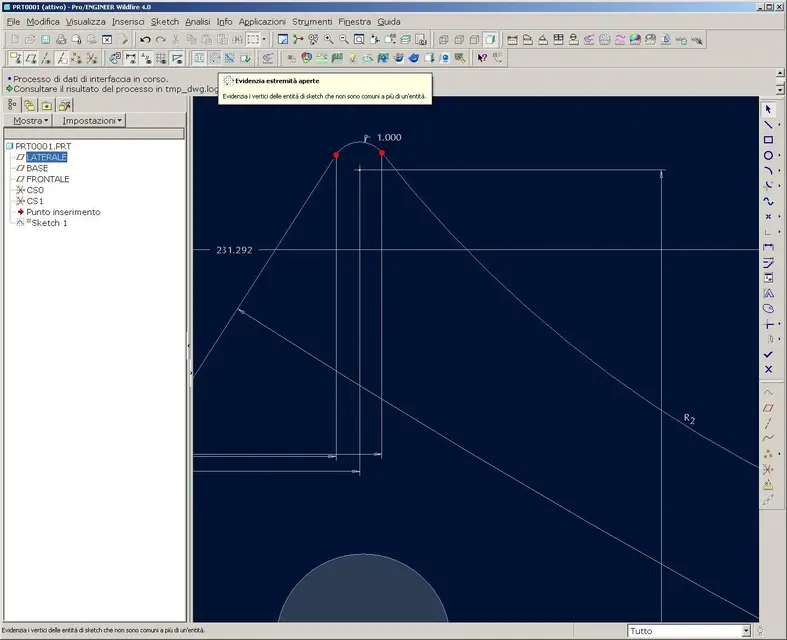Viewport: 787px width, 640px height.
Task: Expand the Impostazioni dropdown
Action: [92, 120]
